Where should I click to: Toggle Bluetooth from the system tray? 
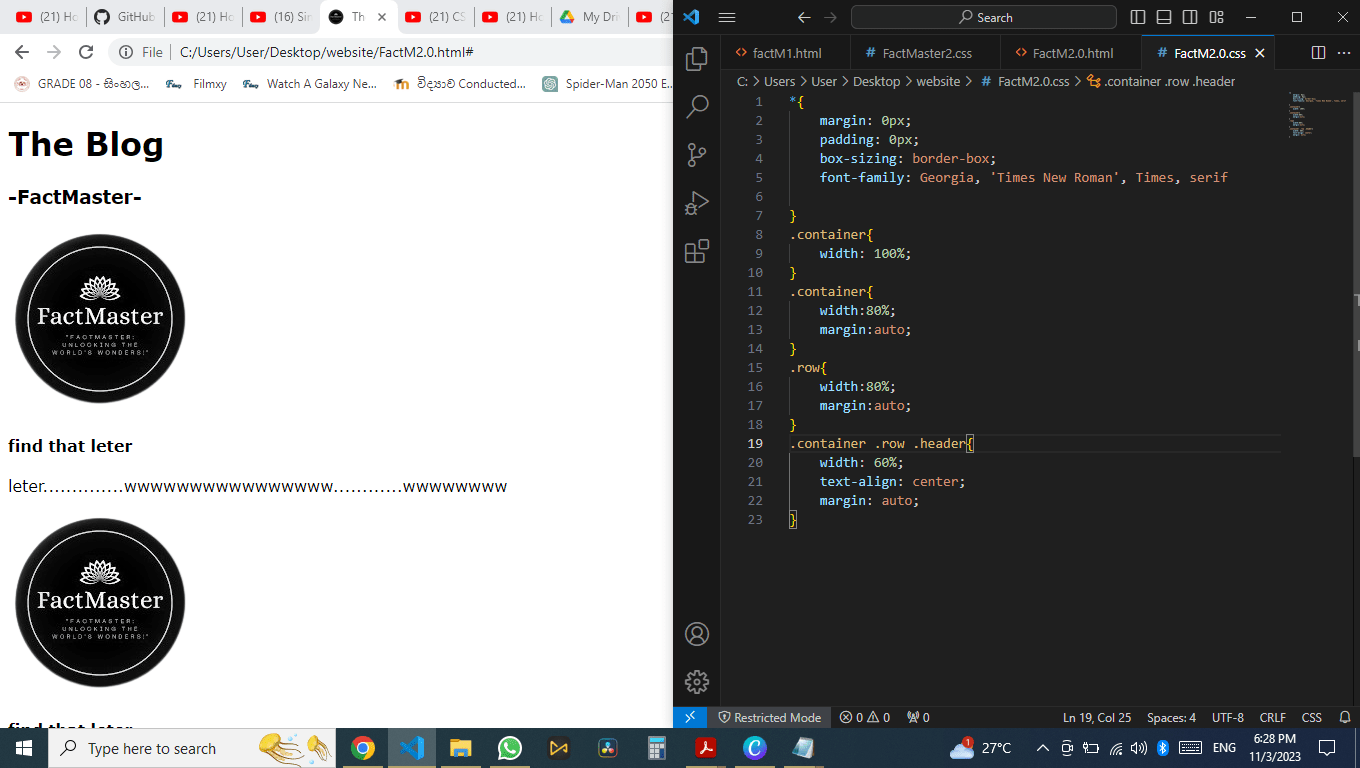pos(1163,748)
